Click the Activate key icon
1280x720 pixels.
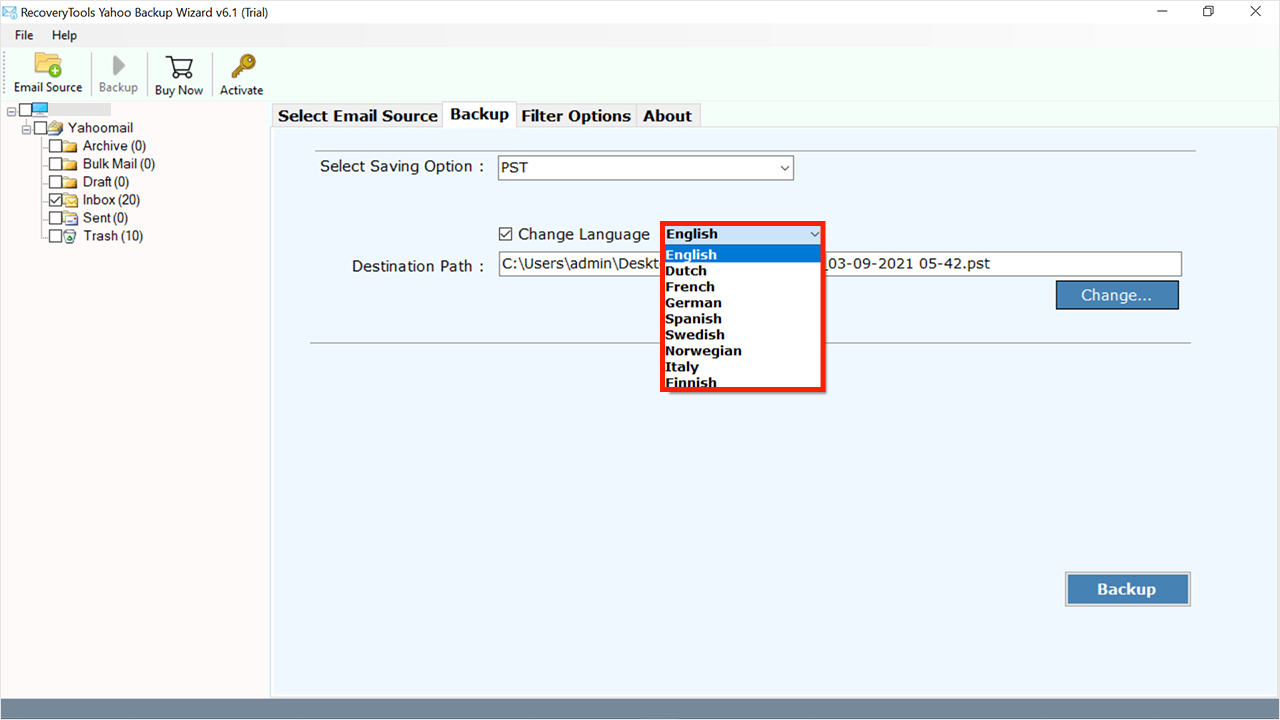242,67
